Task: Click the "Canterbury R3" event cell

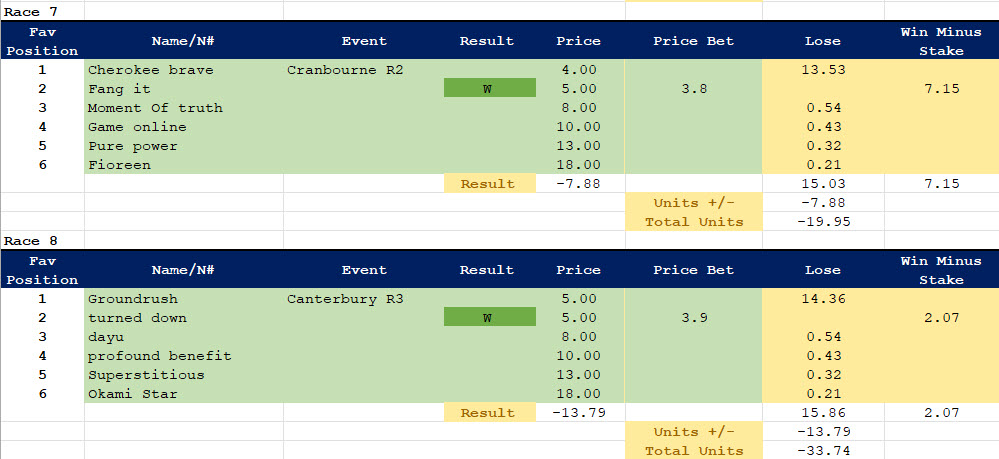Action: 344,299
